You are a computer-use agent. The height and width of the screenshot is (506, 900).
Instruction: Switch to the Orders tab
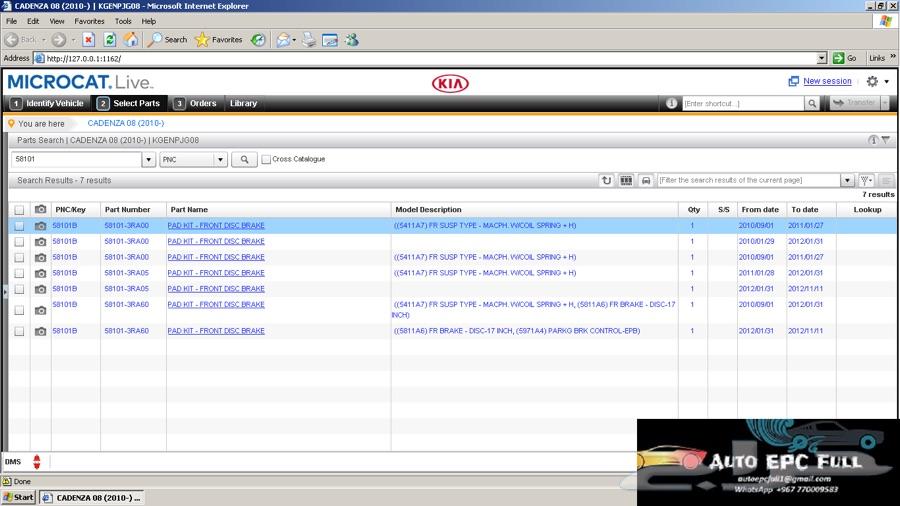195,103
